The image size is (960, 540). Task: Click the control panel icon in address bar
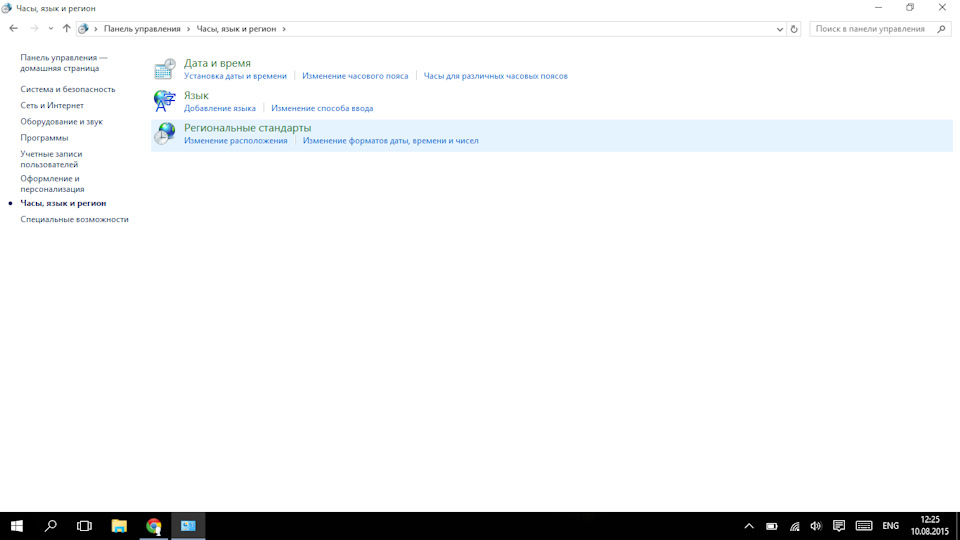pos(83,29)
